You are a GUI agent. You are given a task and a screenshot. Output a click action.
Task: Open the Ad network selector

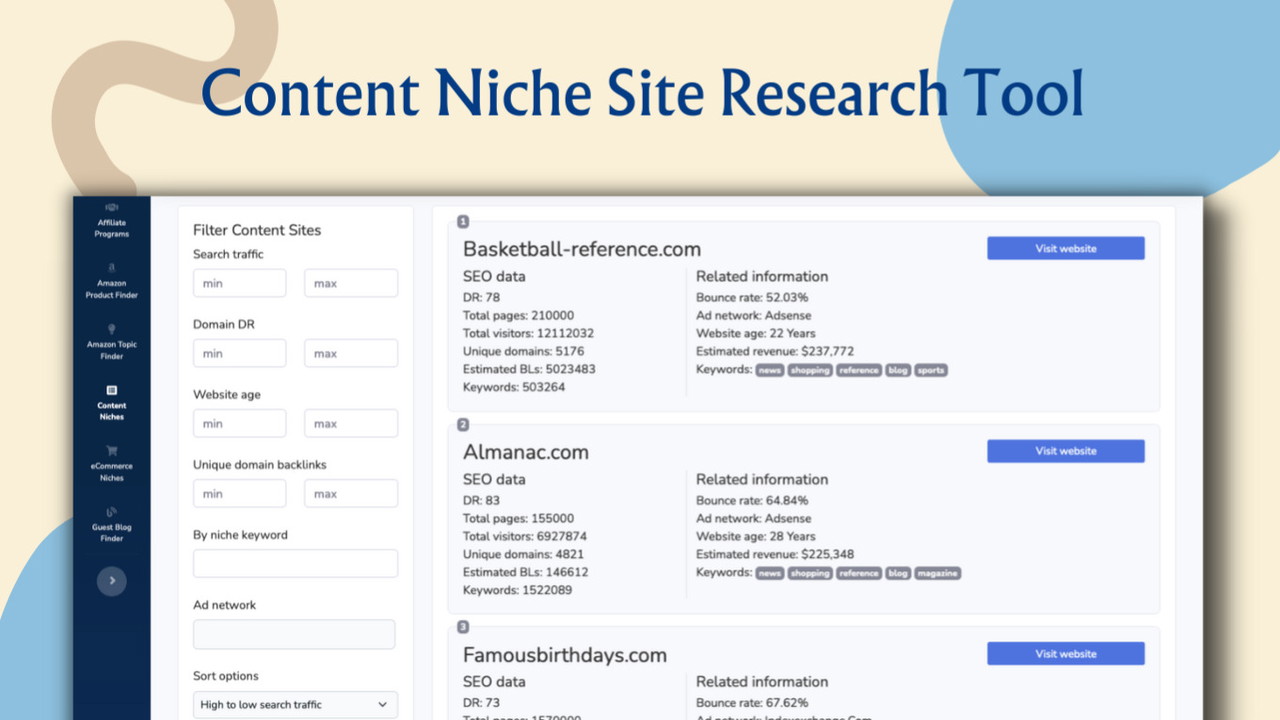click(x=294, y=634)
